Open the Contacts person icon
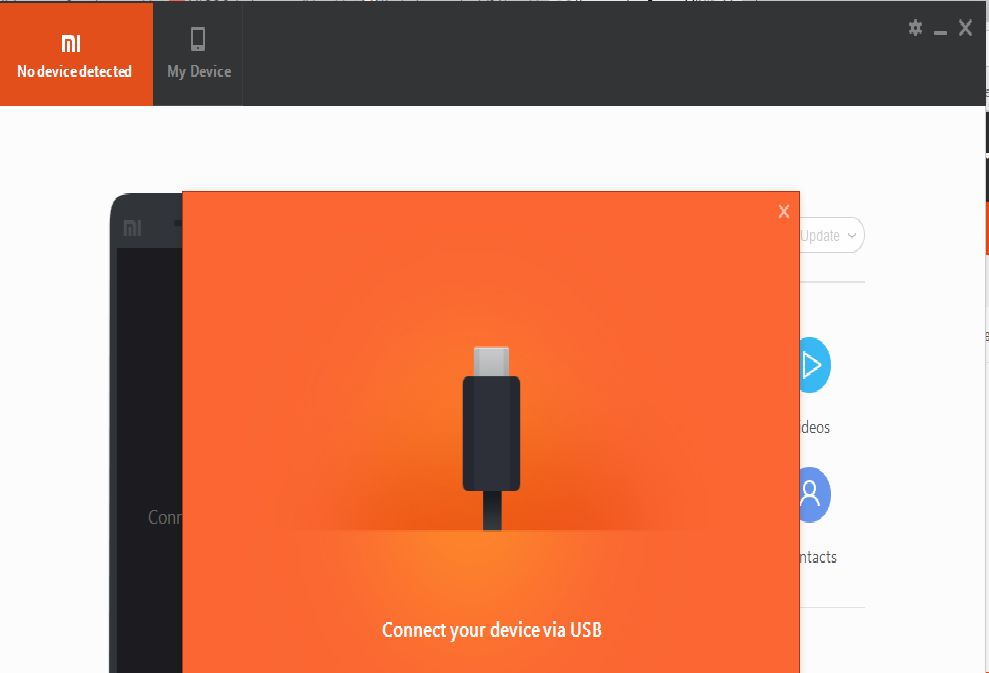This screenshot has height=673, width=989. point(814,494)
